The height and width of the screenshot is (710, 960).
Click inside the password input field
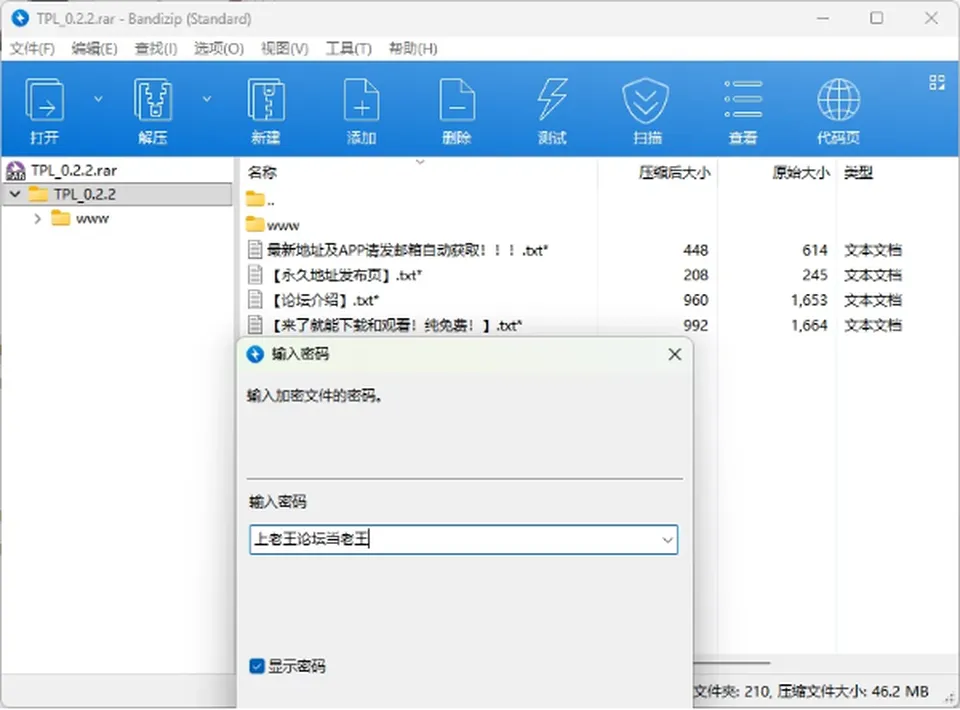coord(463,539)
